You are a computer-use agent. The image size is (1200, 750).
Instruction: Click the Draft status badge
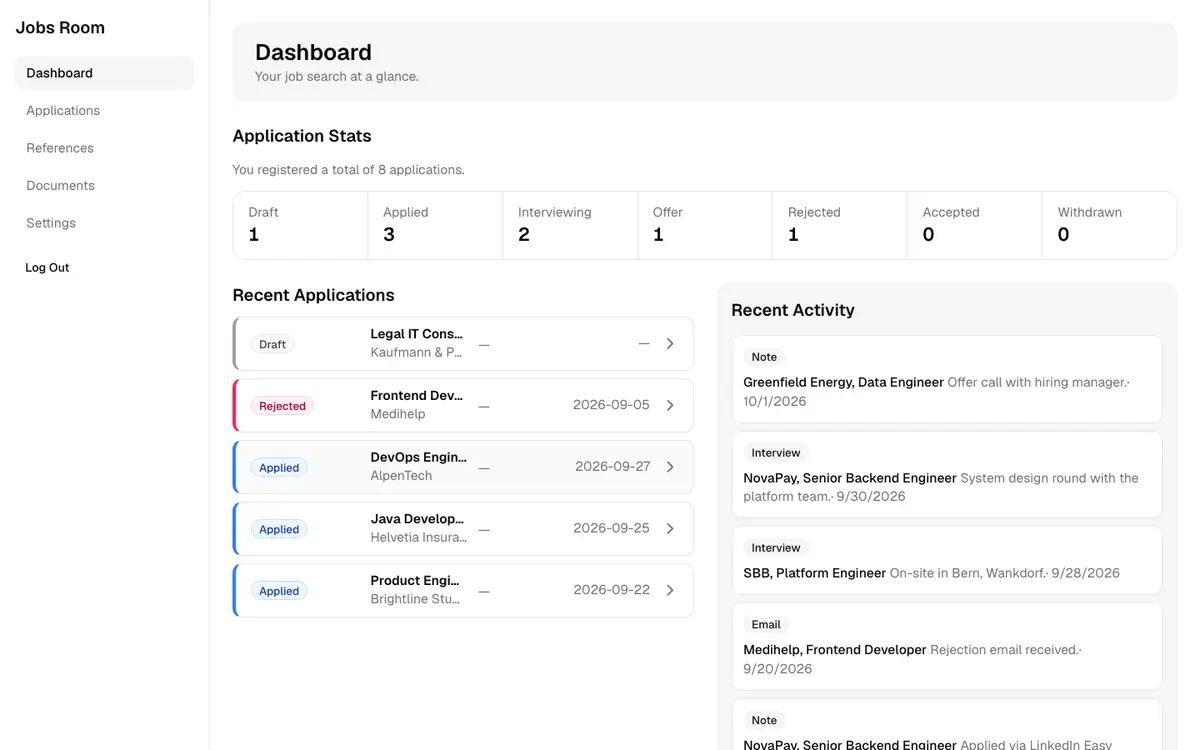pyautogui.click(x=272, y=344)
